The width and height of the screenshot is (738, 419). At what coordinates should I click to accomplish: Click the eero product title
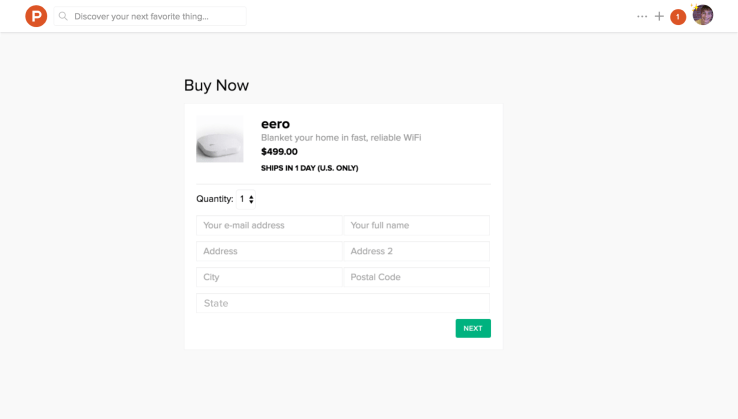tap(275, 124)
